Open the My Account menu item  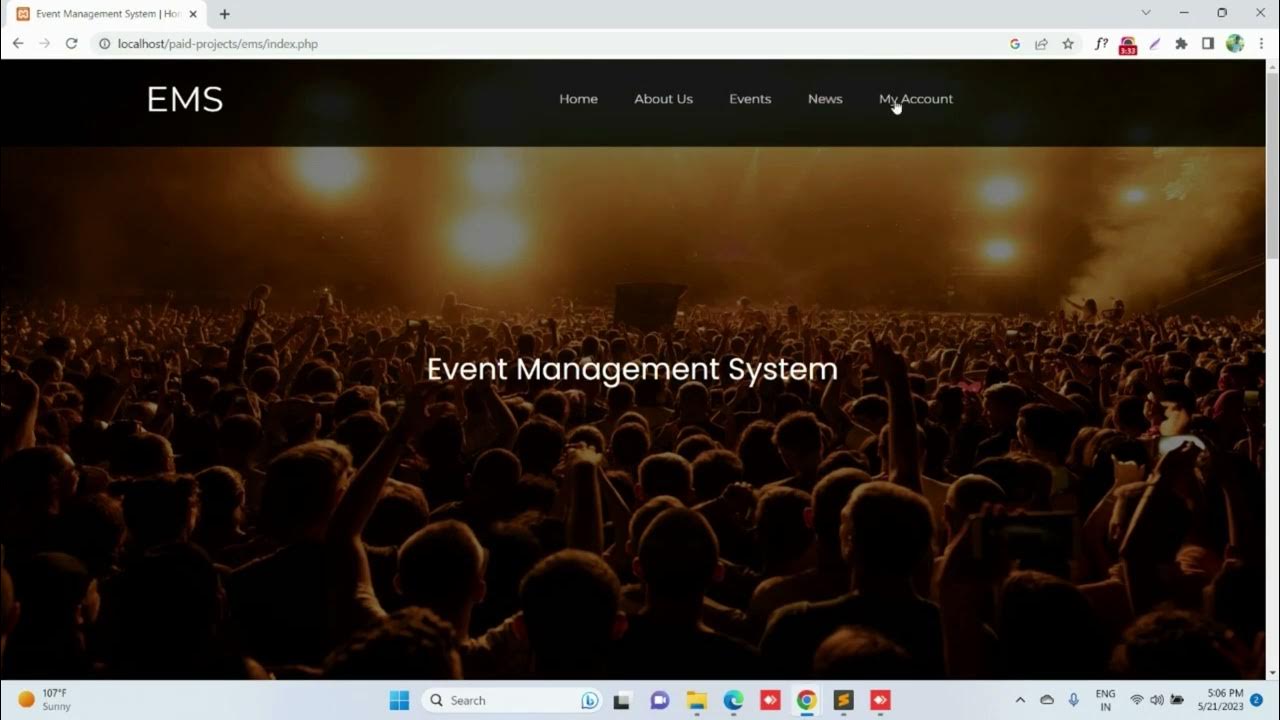[x=916, y=99]
